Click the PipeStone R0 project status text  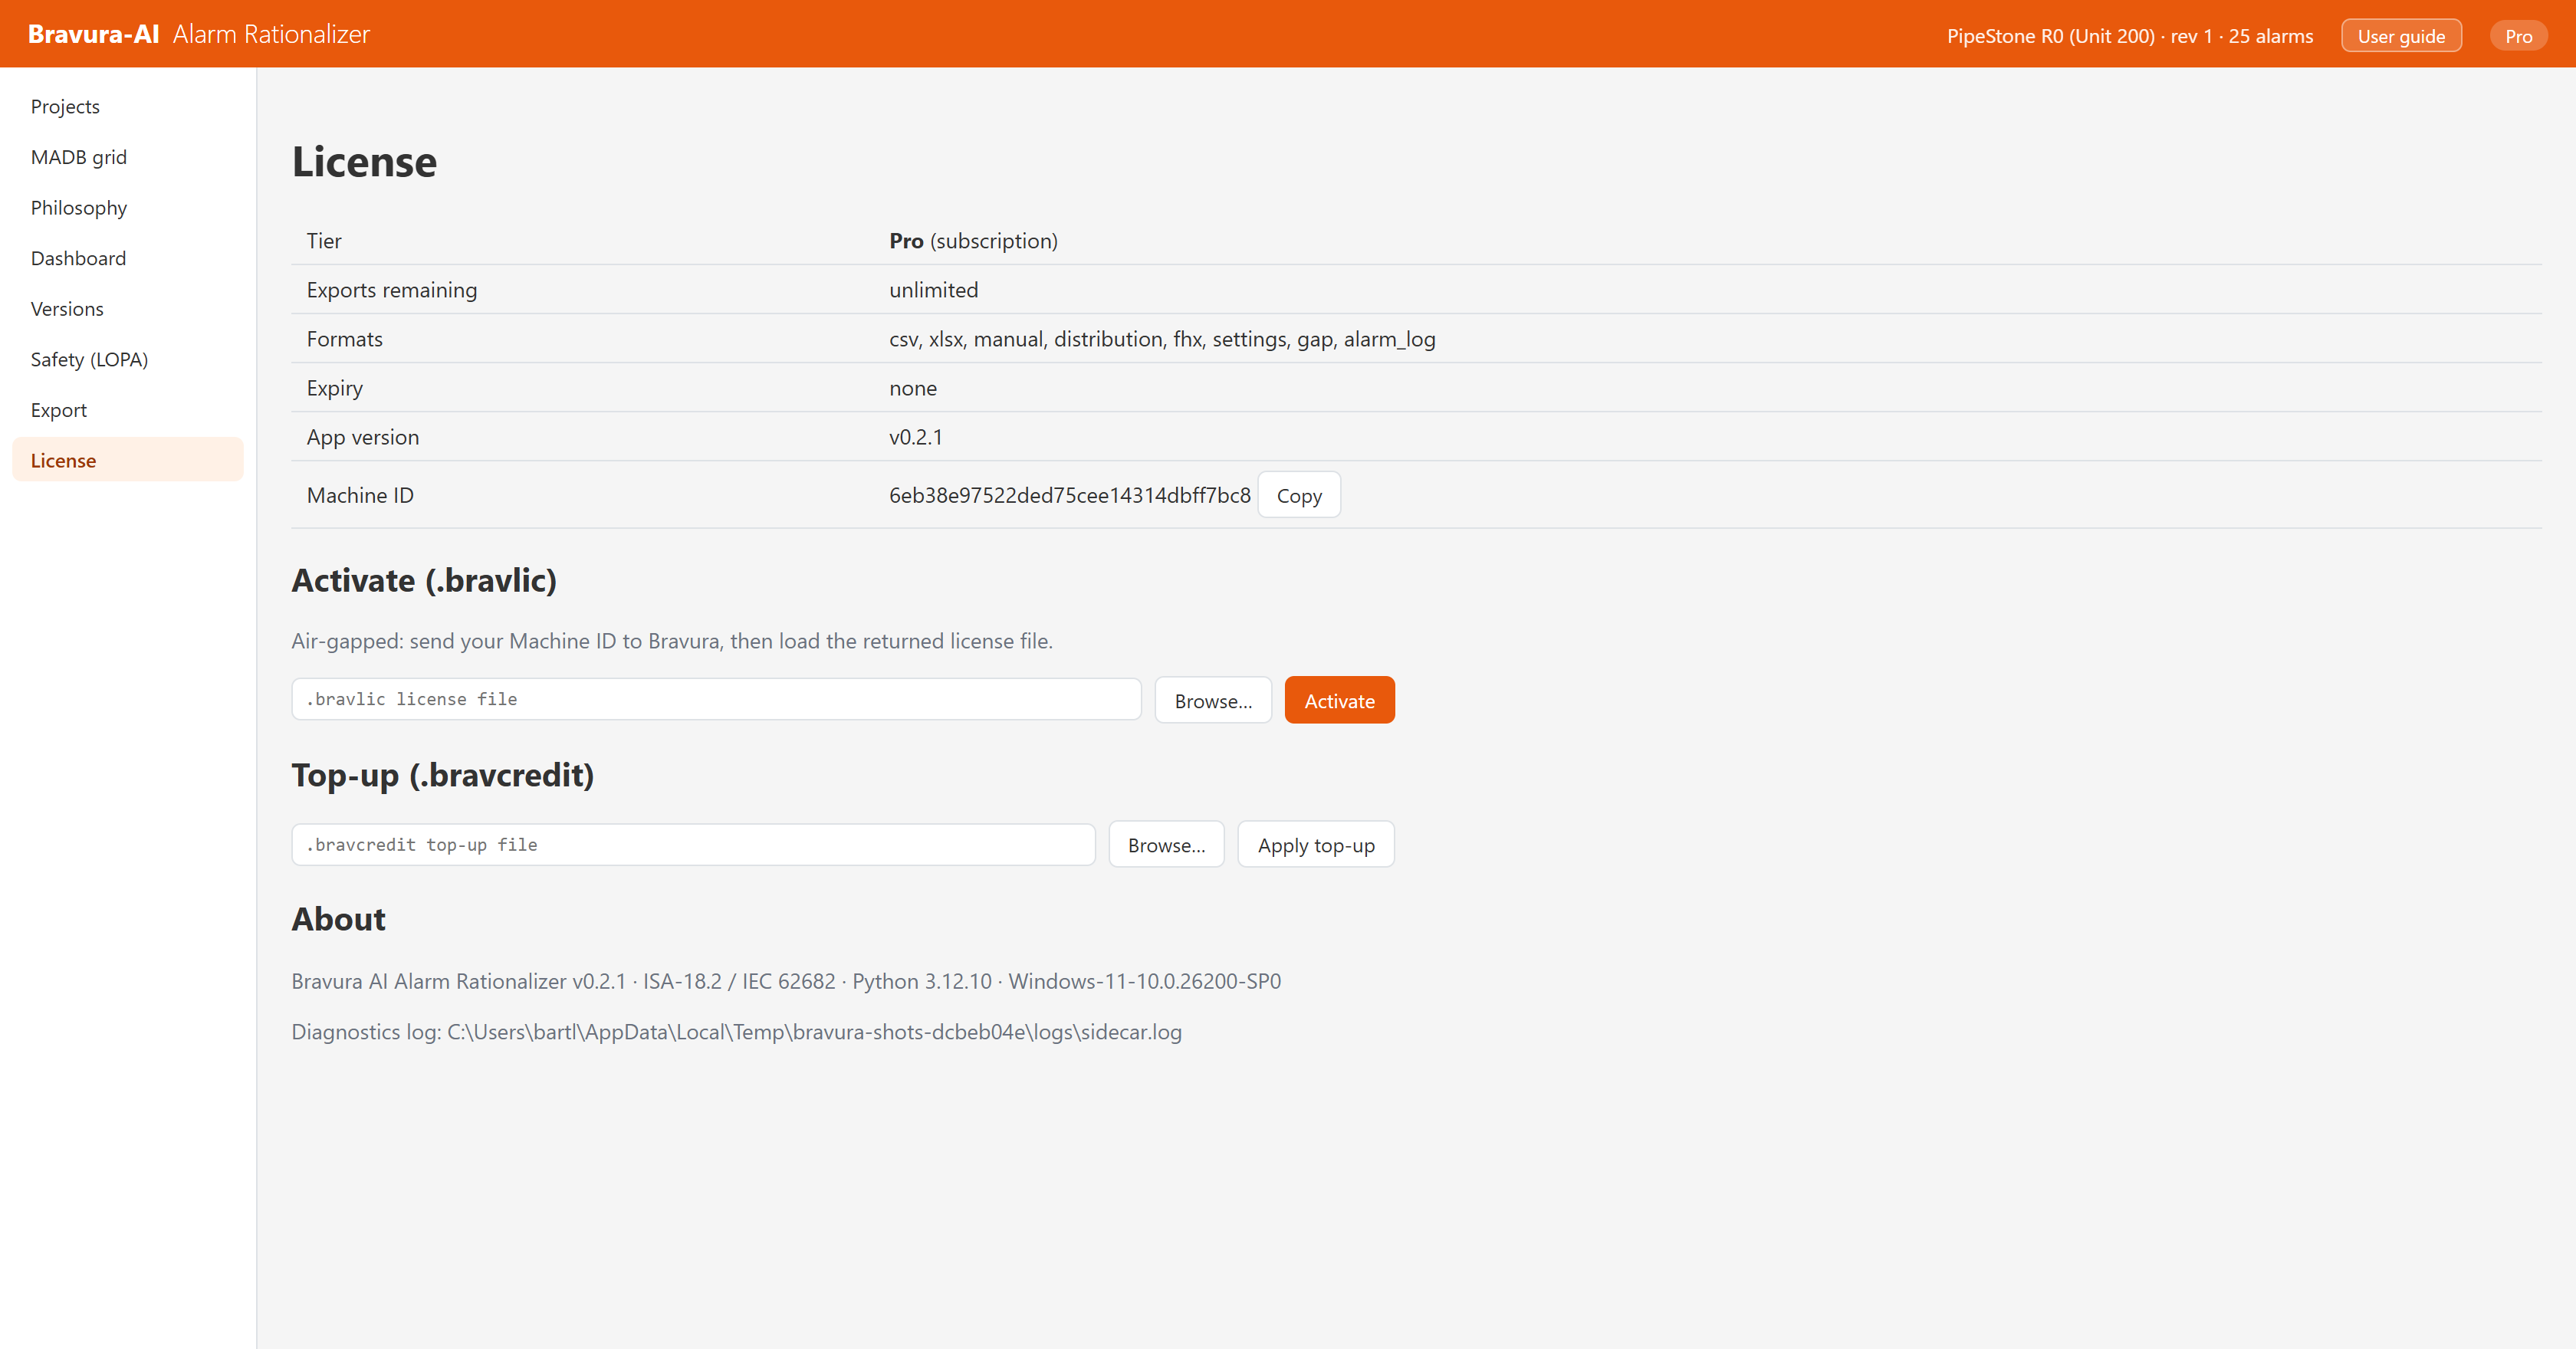2129,36
